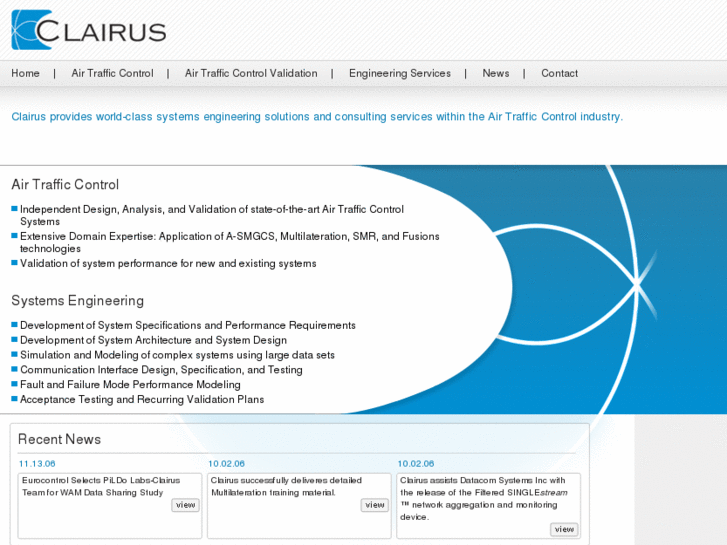Click Independent Design, Analysis, and Validation bullet
This screenshot has height=545, width=727.
click(212, 215)
